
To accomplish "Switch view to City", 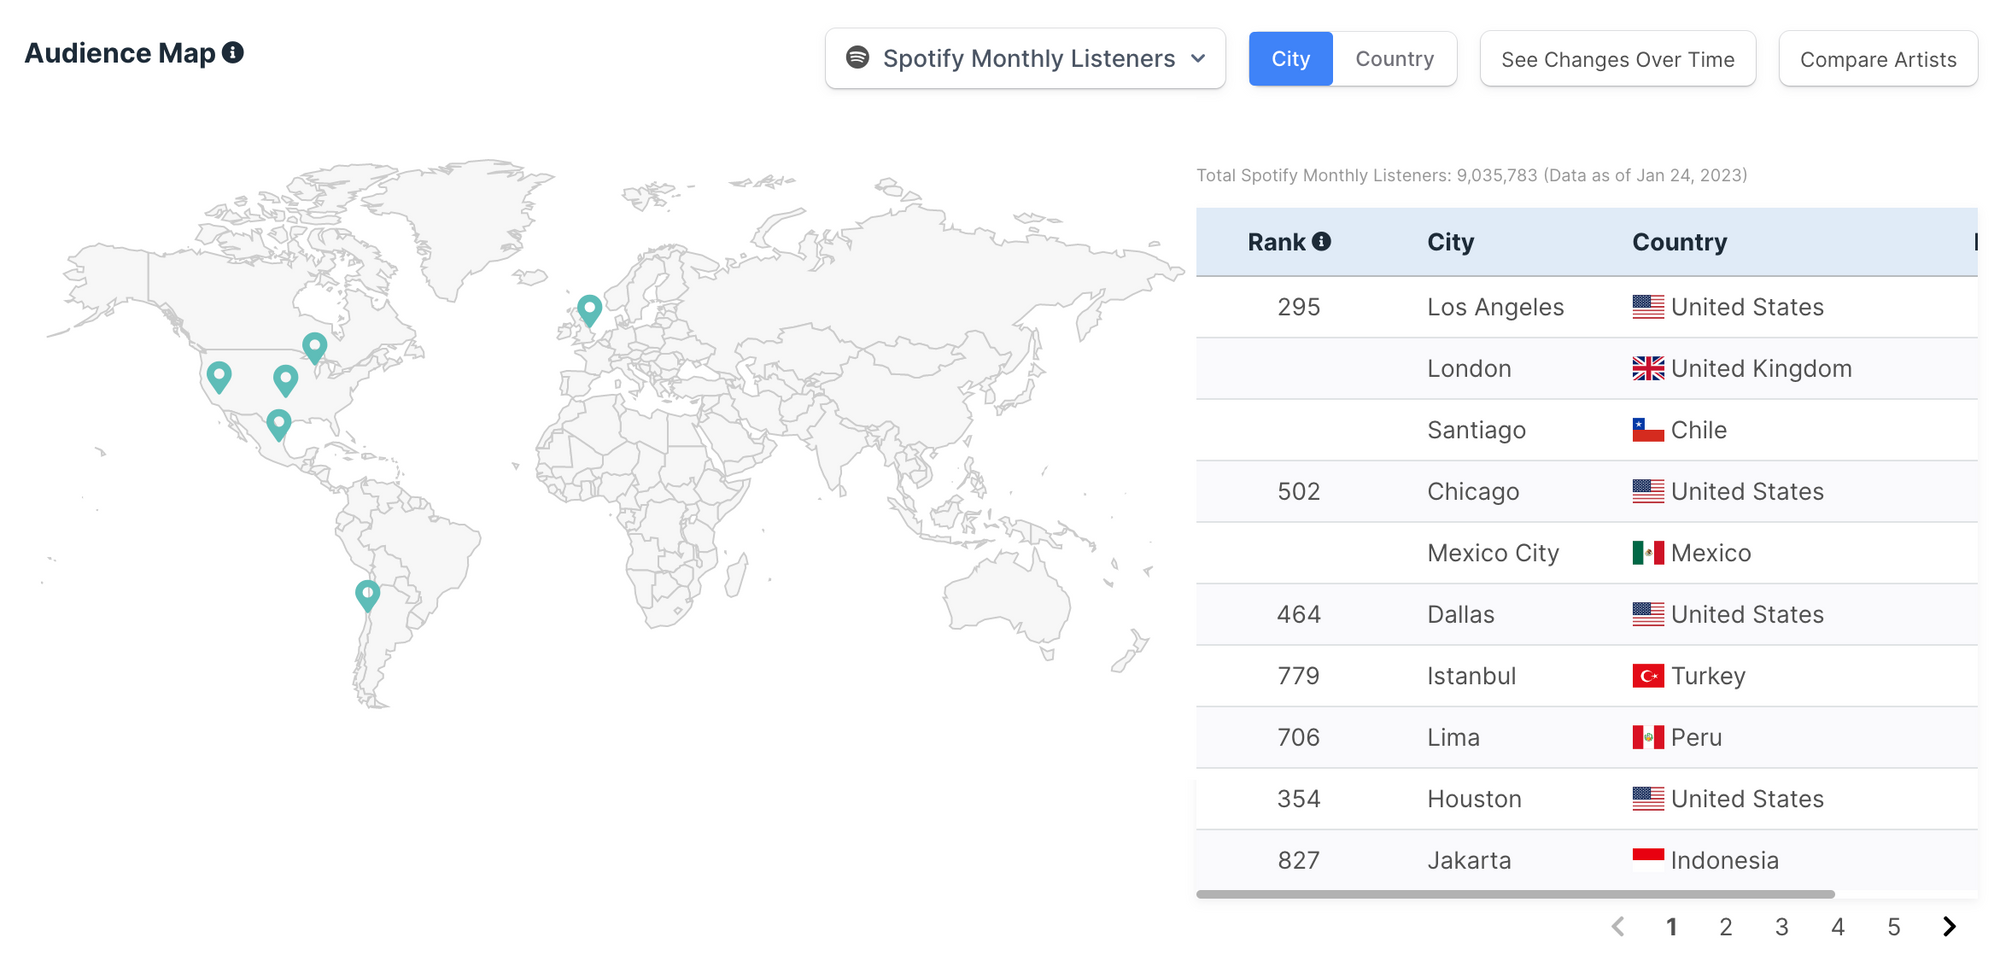I will [x=1290, y=59].
